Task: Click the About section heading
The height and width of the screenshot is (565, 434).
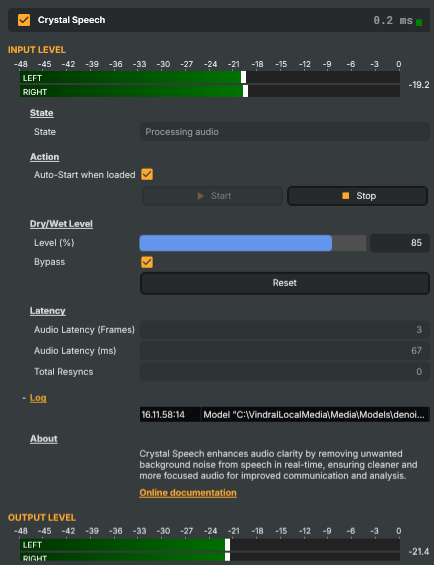Action: 44,439
